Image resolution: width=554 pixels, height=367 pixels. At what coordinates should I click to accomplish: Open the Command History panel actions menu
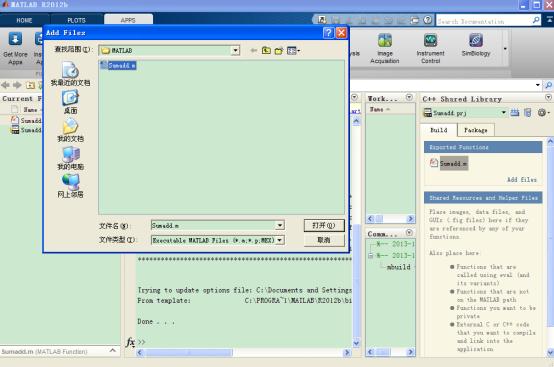click(409, 232)
